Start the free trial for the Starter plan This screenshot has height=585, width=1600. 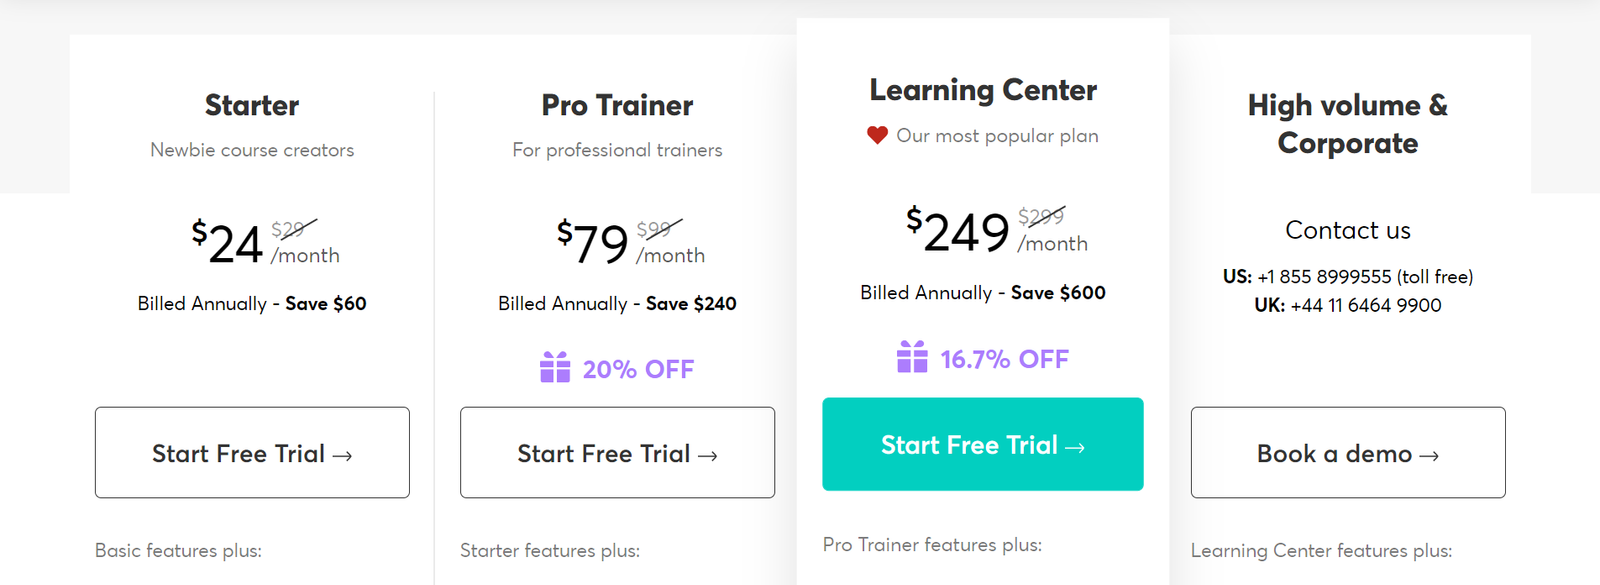[252, 452]
